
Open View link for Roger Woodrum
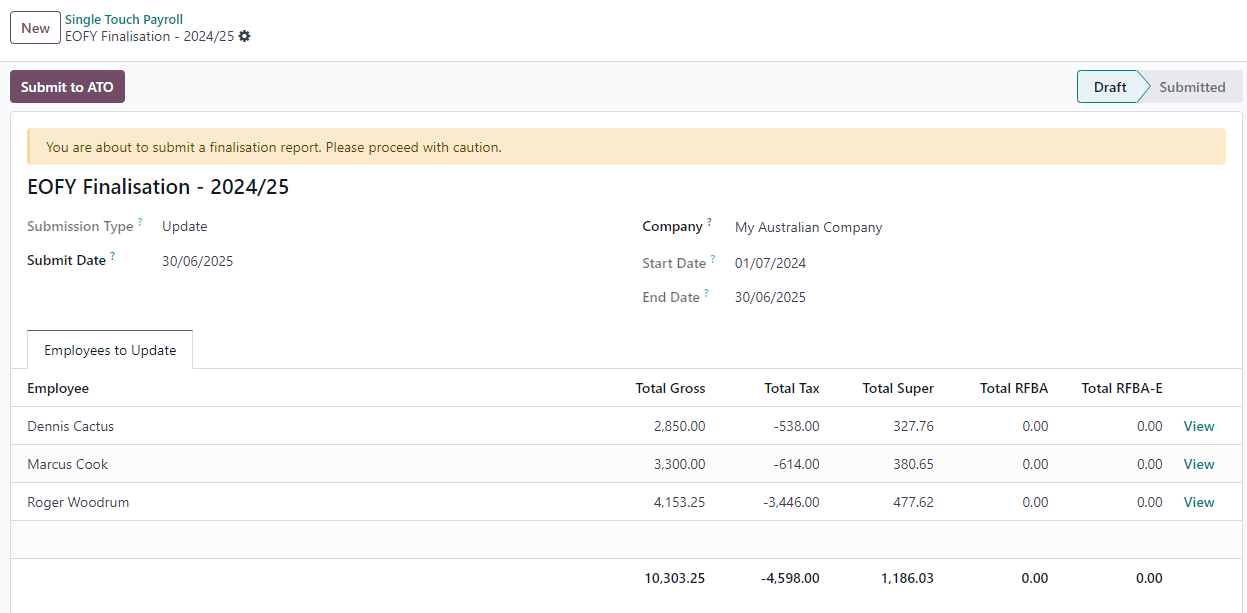(x=1198, y=502)
